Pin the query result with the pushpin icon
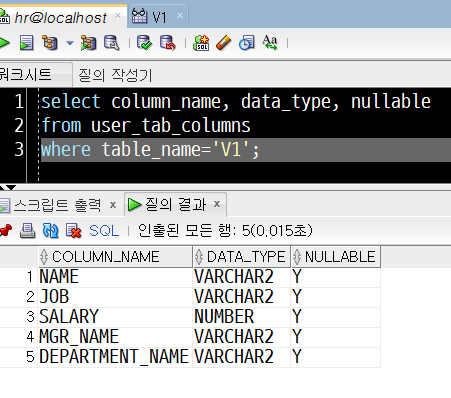The height and width of the screenshot is (398, 451). click(5, 231)
